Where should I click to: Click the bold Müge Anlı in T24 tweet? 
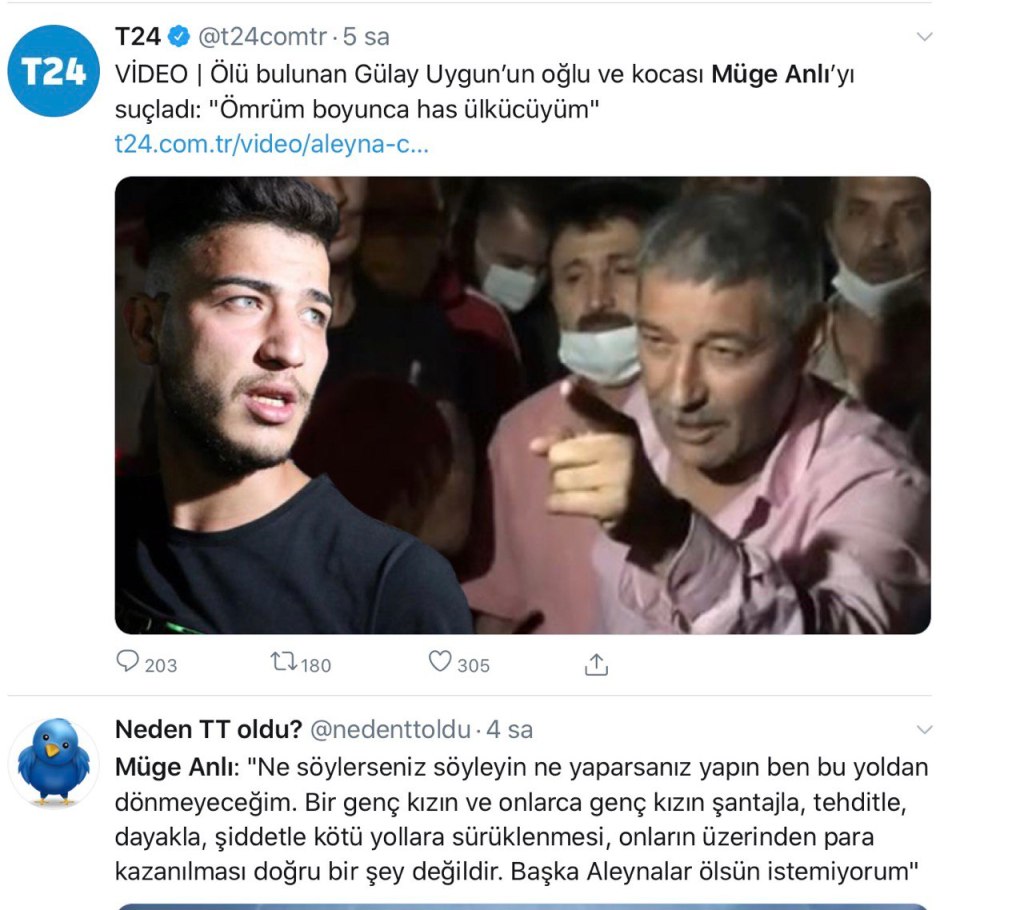[x=770, y=74]
